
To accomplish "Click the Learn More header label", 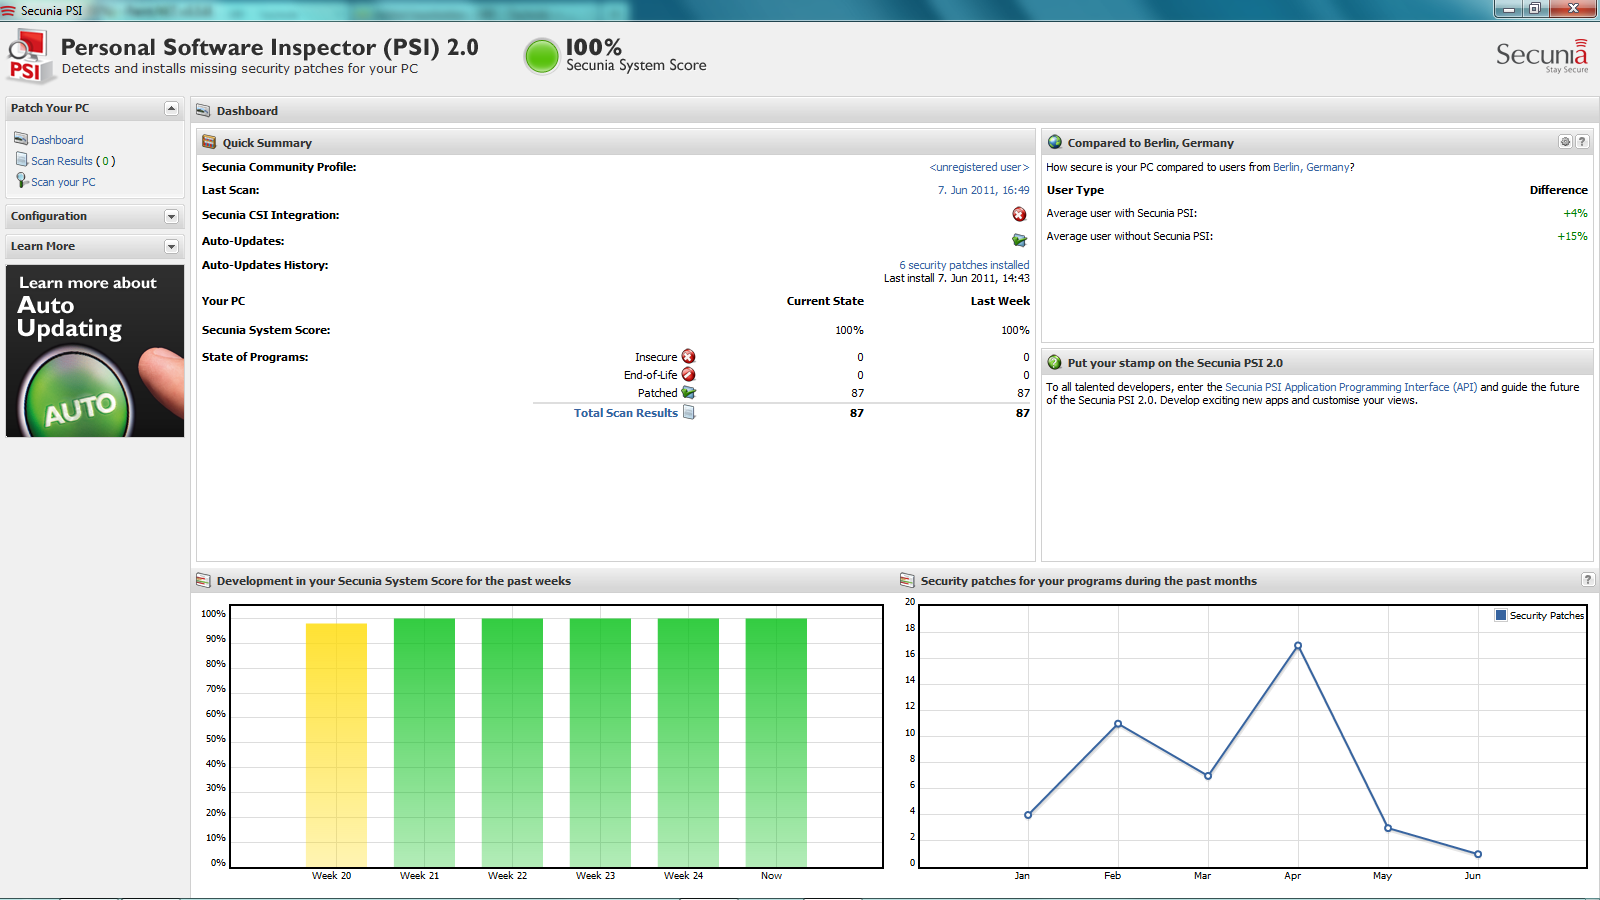I will tap(43, 246).
